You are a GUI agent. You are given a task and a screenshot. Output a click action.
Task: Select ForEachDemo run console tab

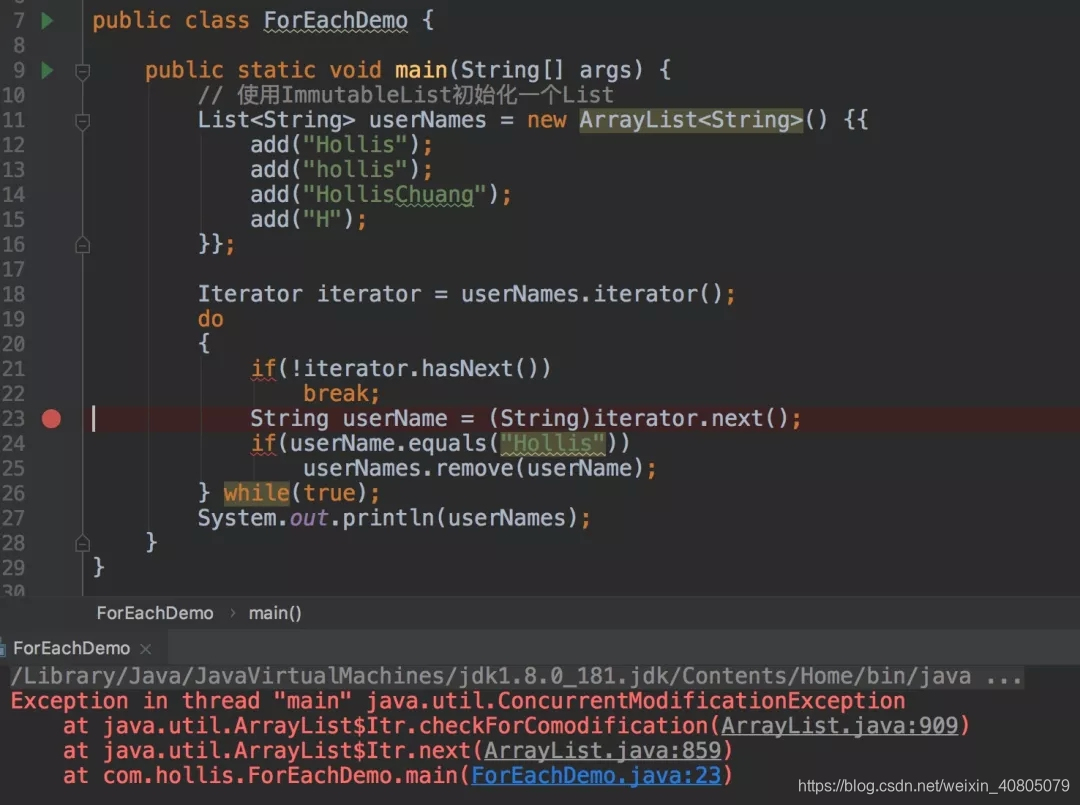click(72, 648)
